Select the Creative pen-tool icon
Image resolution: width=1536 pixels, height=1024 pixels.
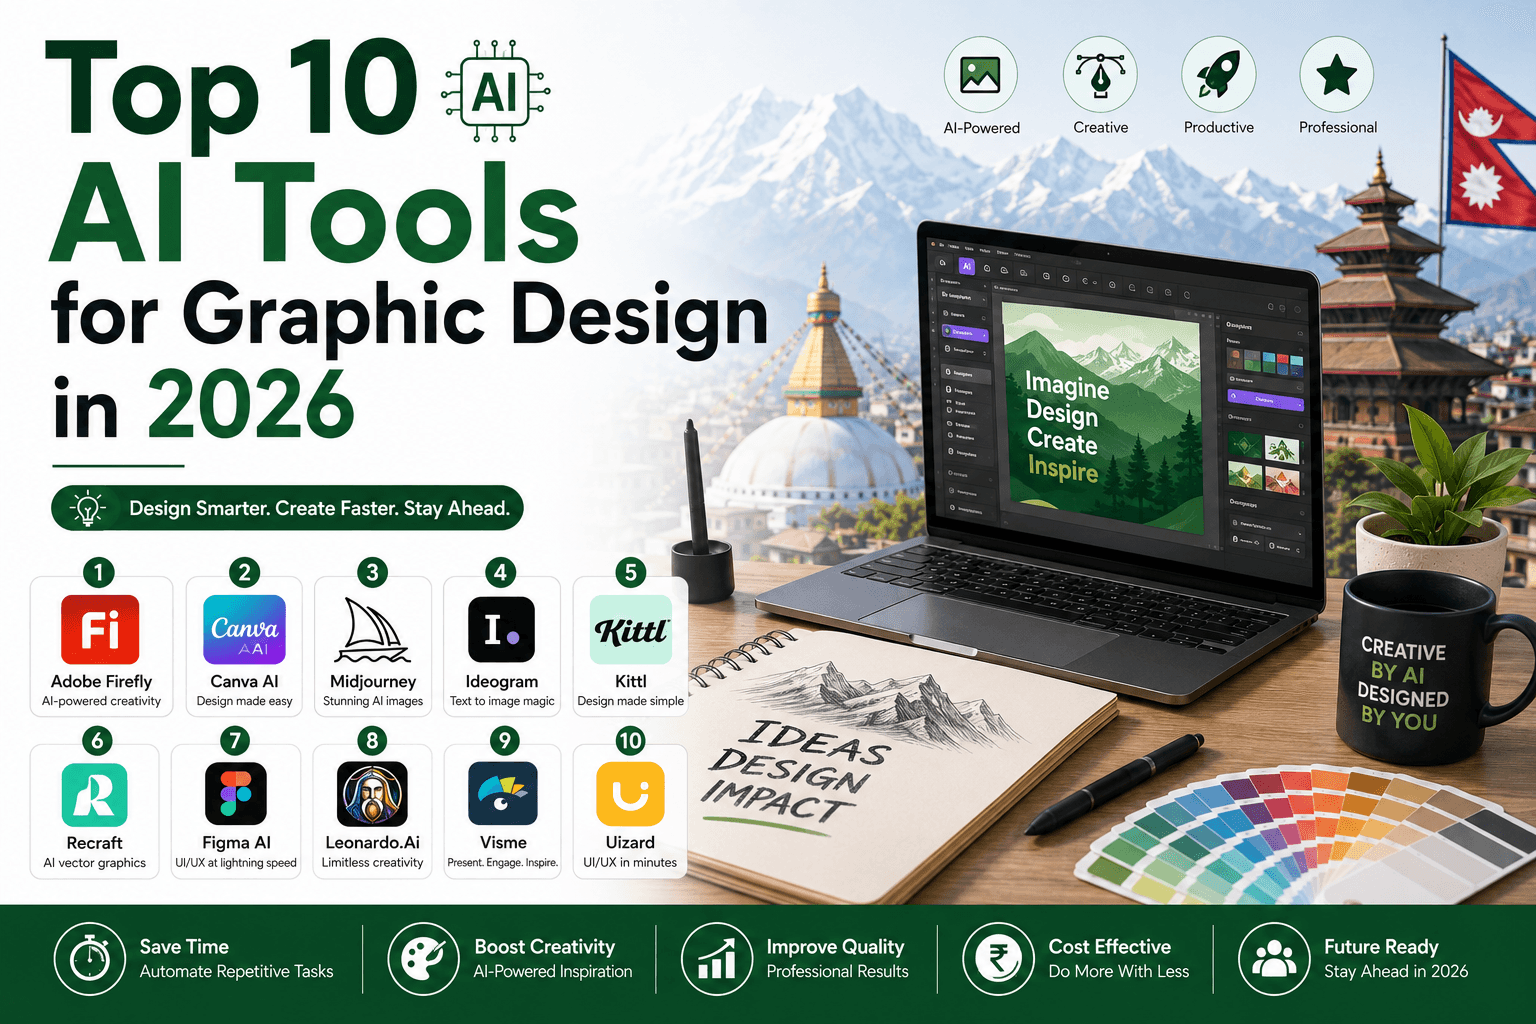[1100, 75]
